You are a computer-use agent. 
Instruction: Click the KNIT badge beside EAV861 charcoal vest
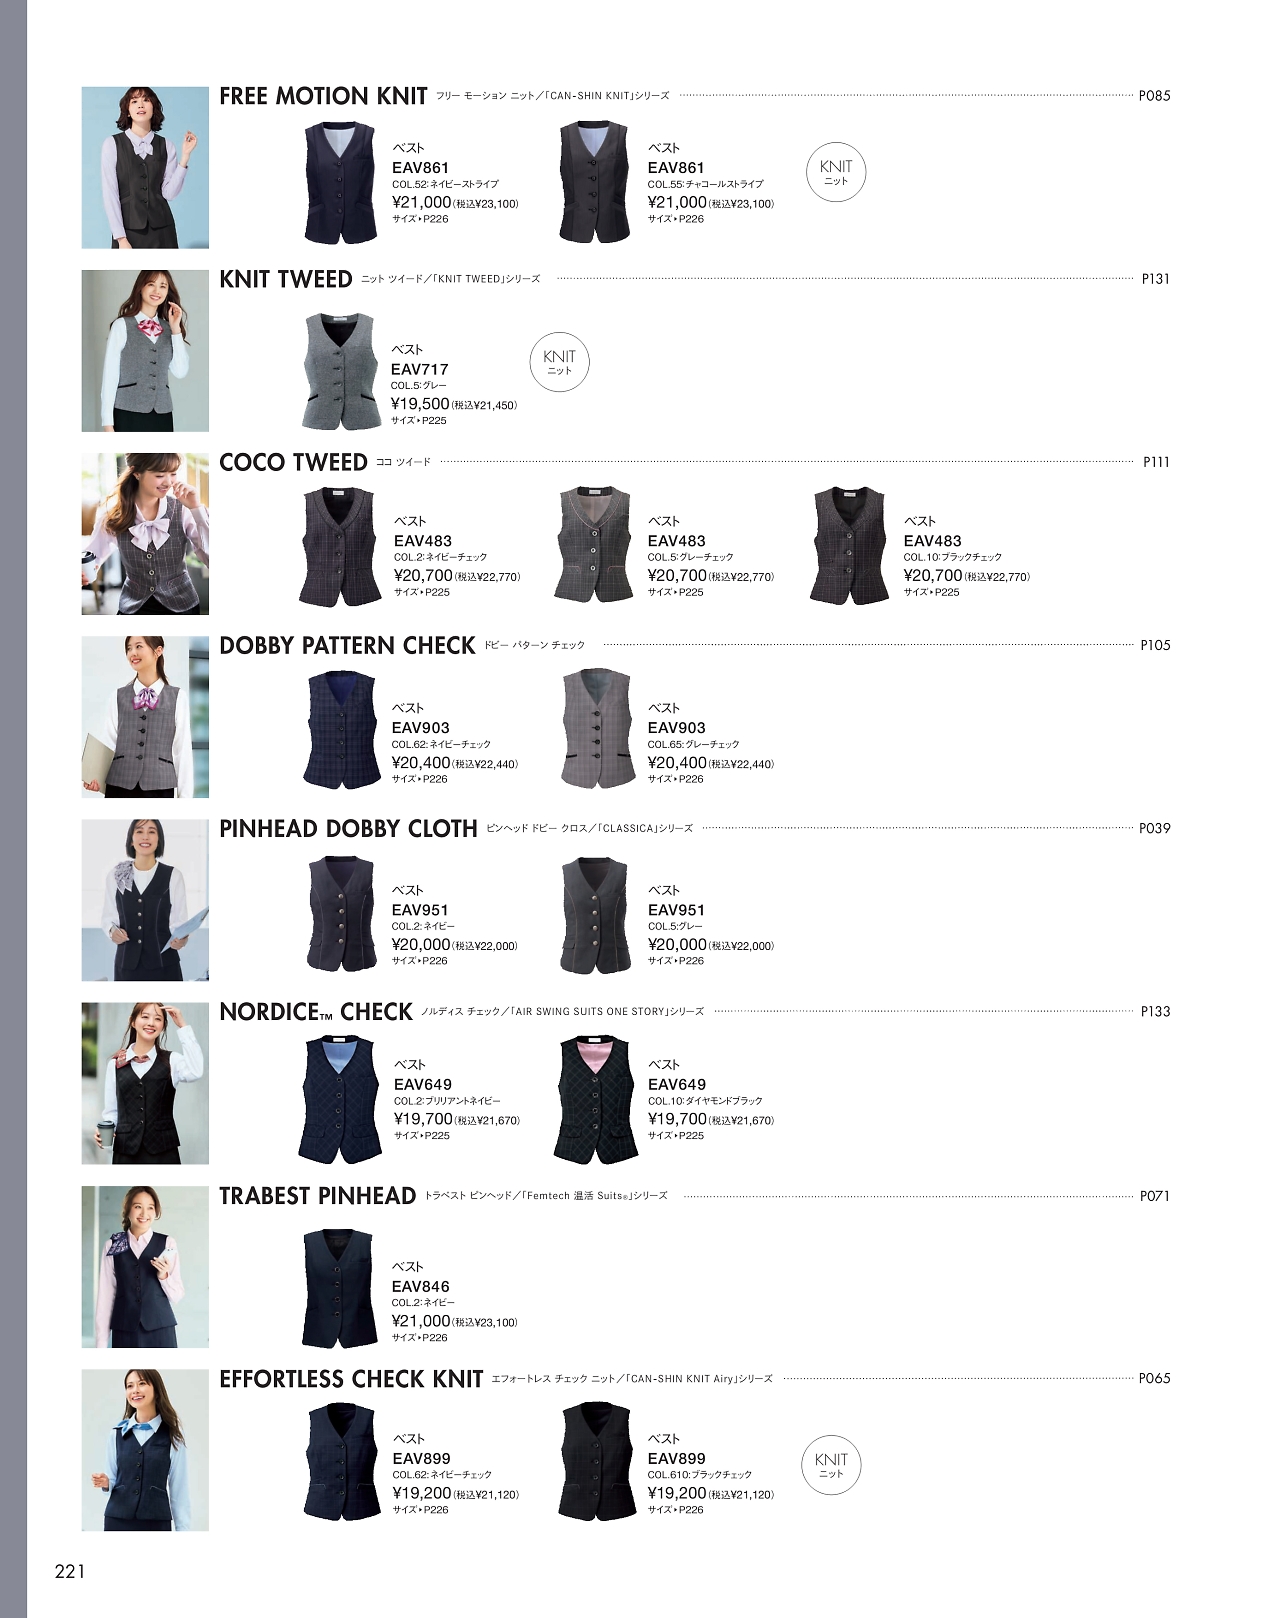pyautogui.click(x=836, y=173)
